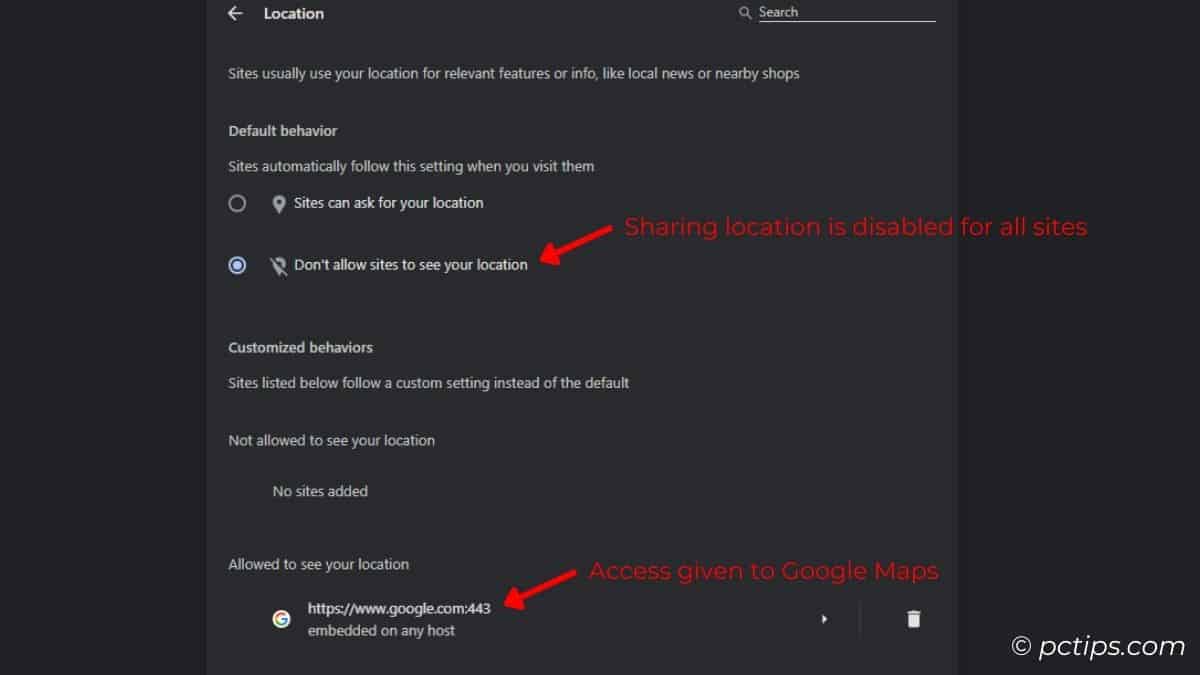Delete google.com from allowed sites via trash icon
The height and width of the screenshot is (675, 1200).
tap(913, 619)
